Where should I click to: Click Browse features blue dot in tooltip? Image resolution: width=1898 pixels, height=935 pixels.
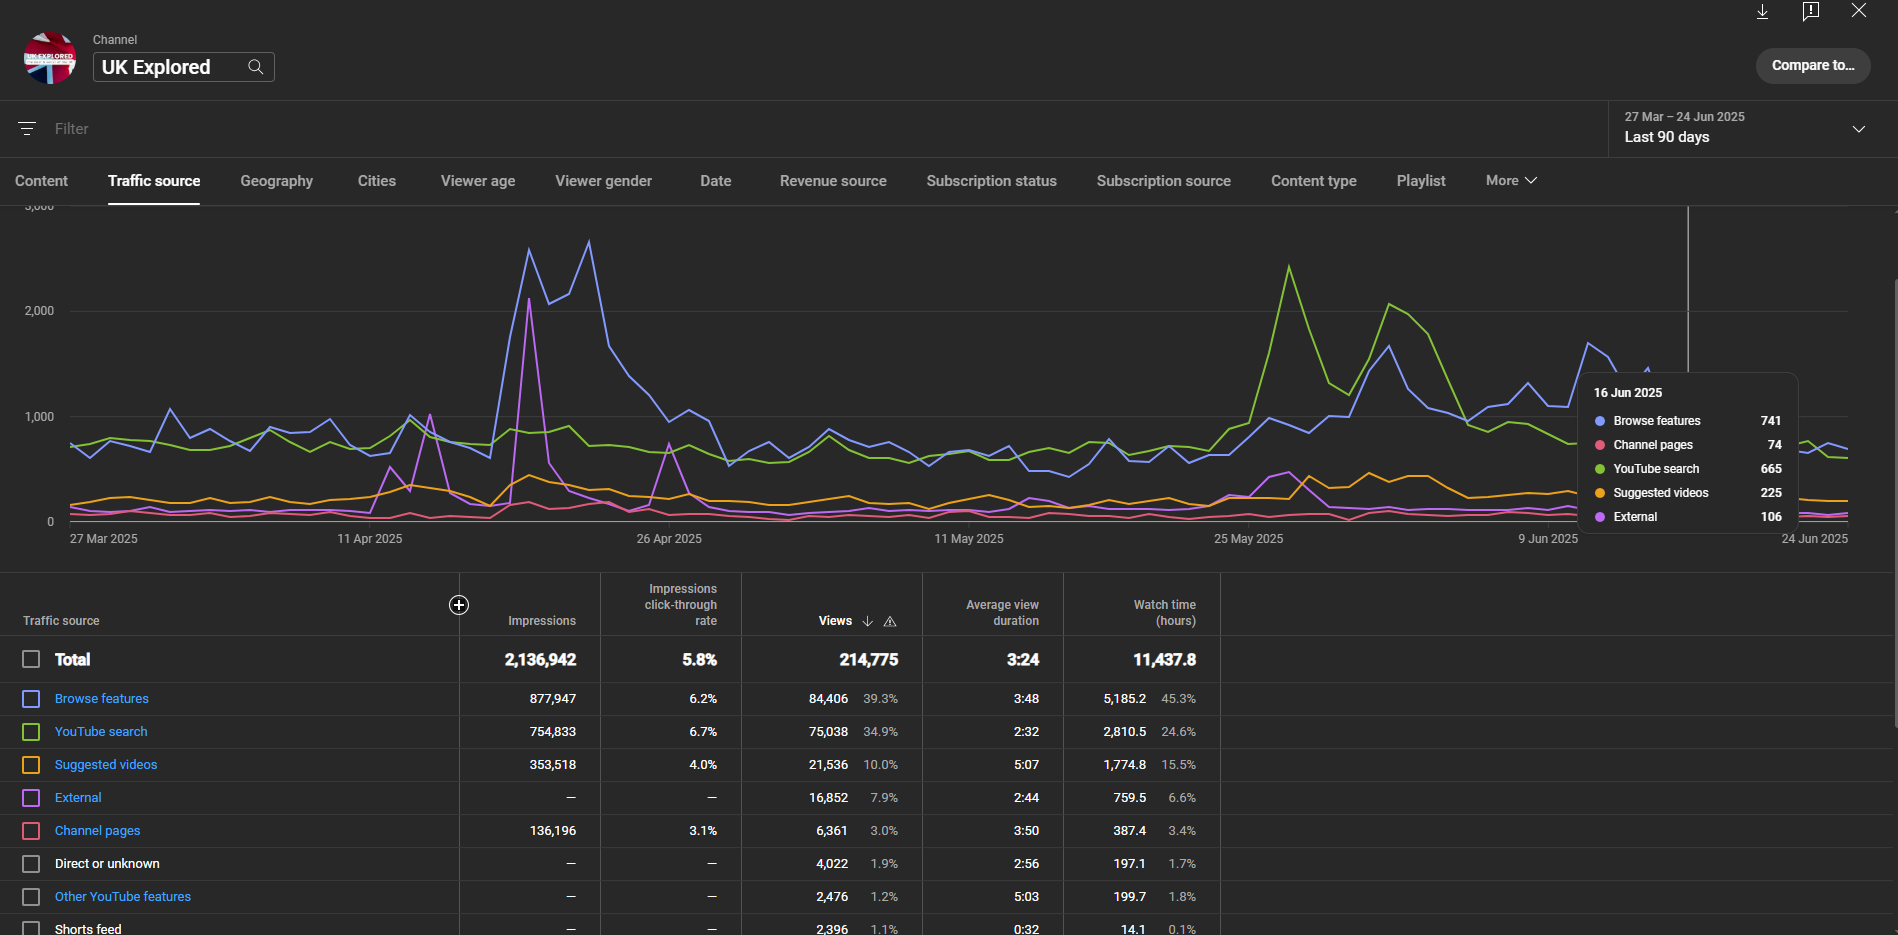[1600, 421]
